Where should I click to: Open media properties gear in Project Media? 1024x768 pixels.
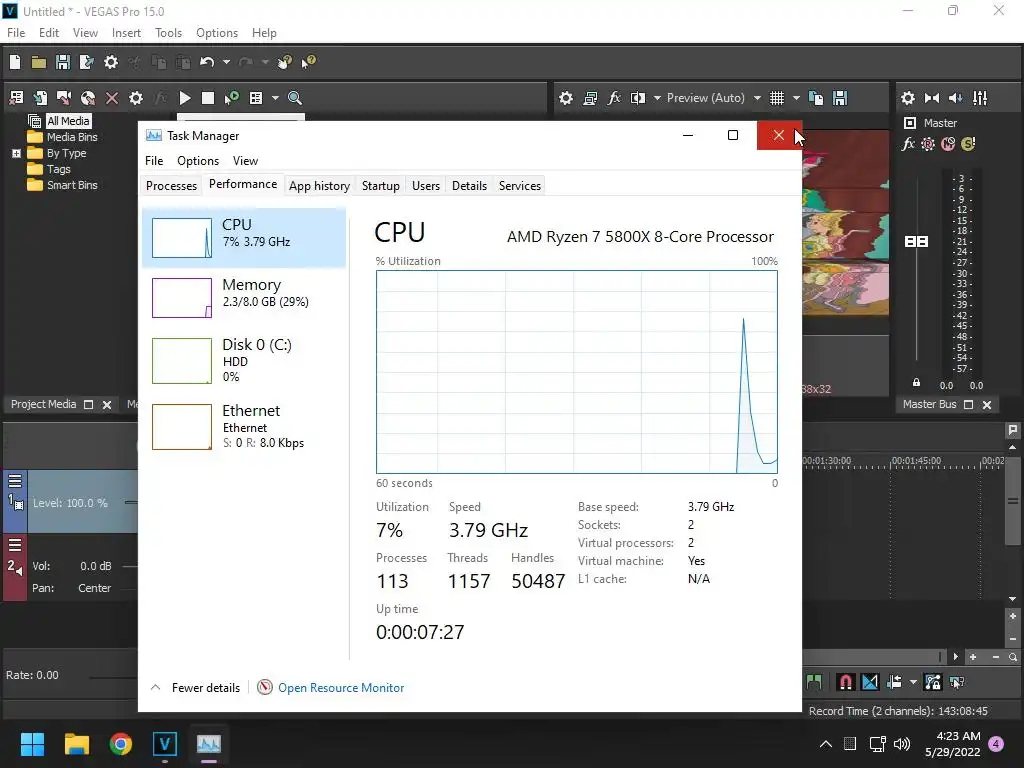136,98
